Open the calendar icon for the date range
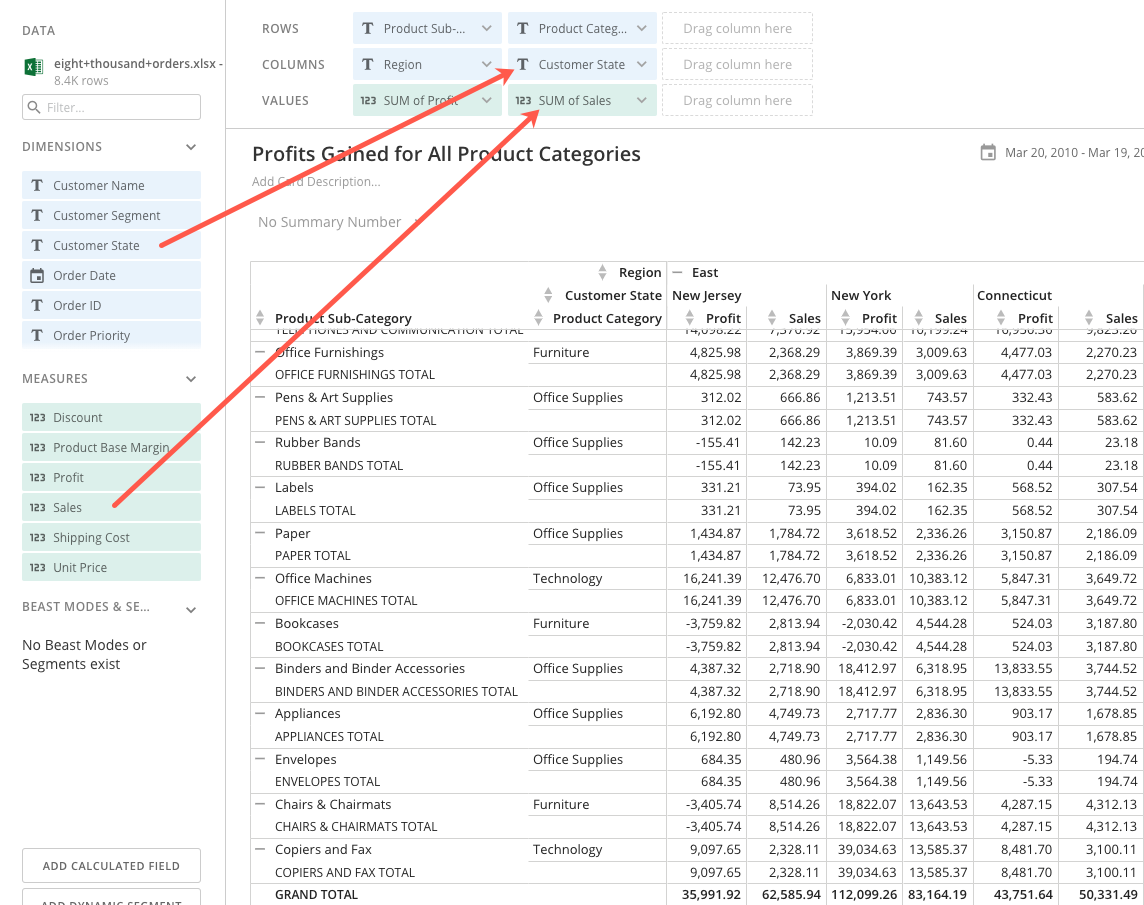Screen dimensions: 1144x905 pos(989,153)
